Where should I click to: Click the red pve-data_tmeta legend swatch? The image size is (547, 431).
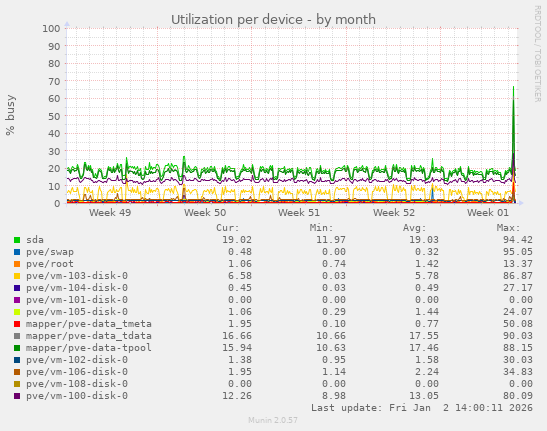[17, 324]
